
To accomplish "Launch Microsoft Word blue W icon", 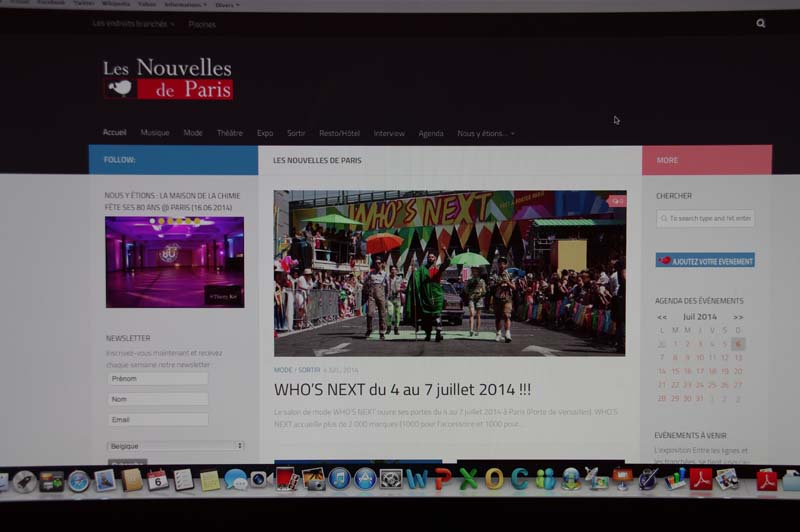I will point(417,479).
